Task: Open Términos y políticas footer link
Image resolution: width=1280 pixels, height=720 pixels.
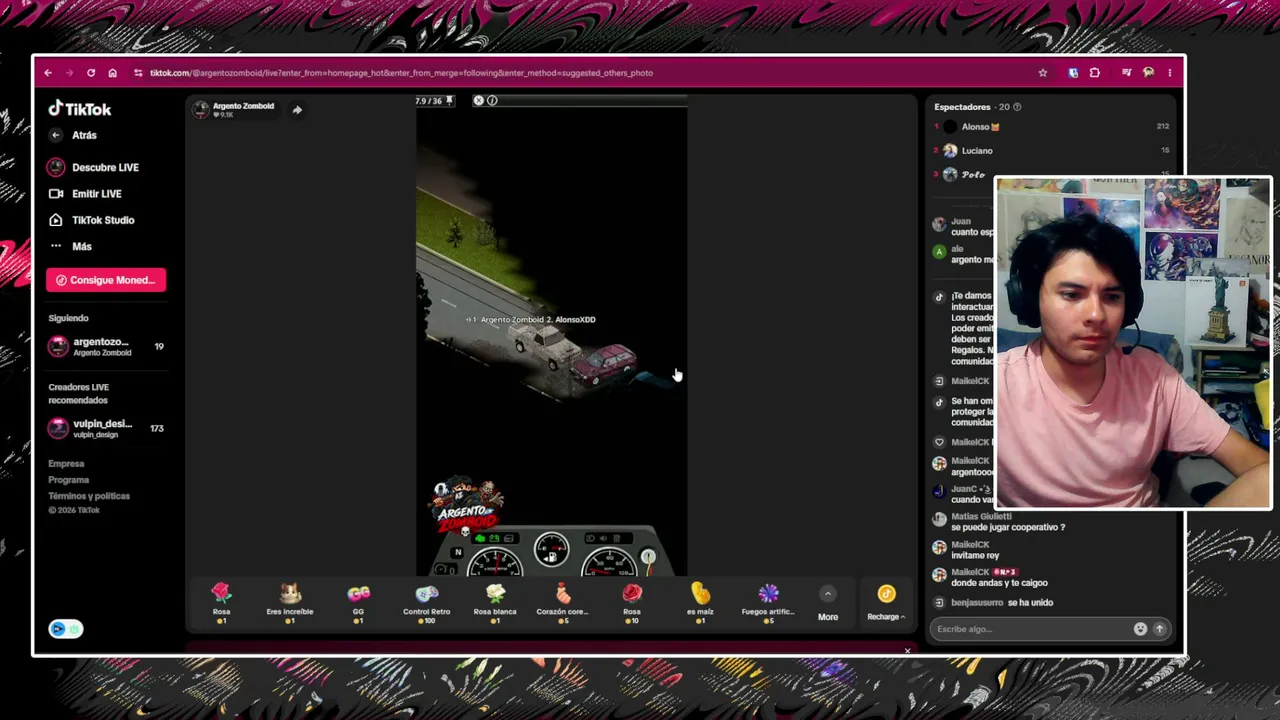Action: (89, 496)
